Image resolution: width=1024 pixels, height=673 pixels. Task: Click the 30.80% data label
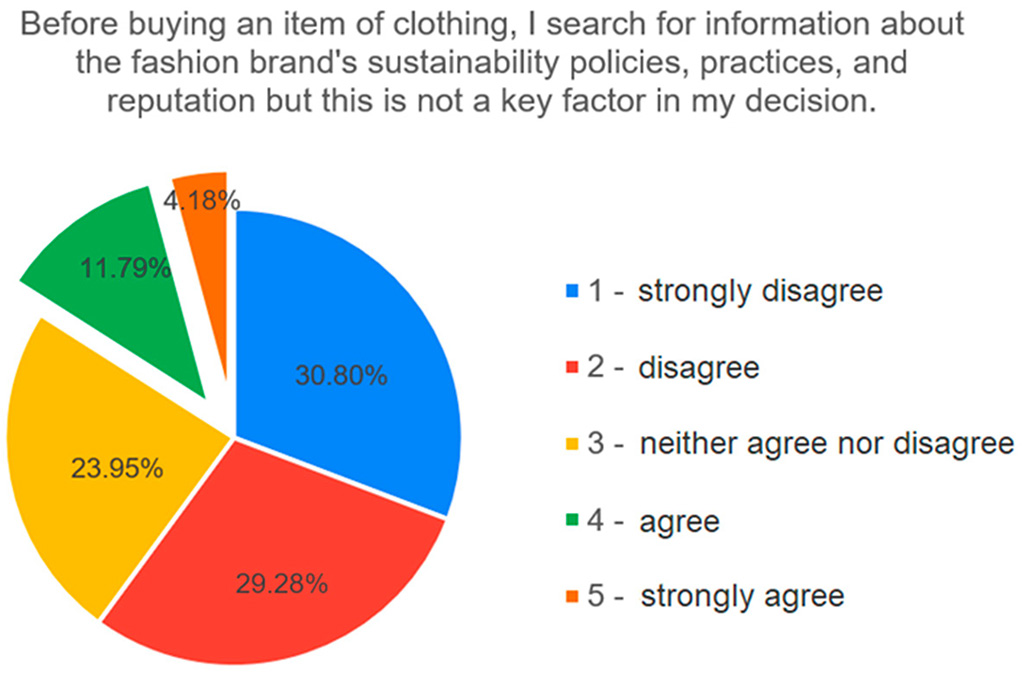[341, 376]
